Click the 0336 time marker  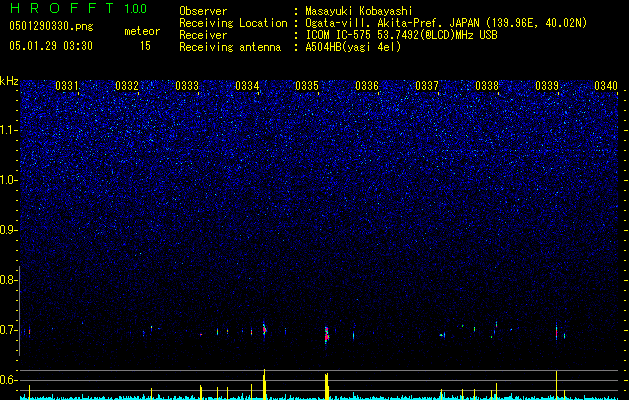tap(367, 86)
